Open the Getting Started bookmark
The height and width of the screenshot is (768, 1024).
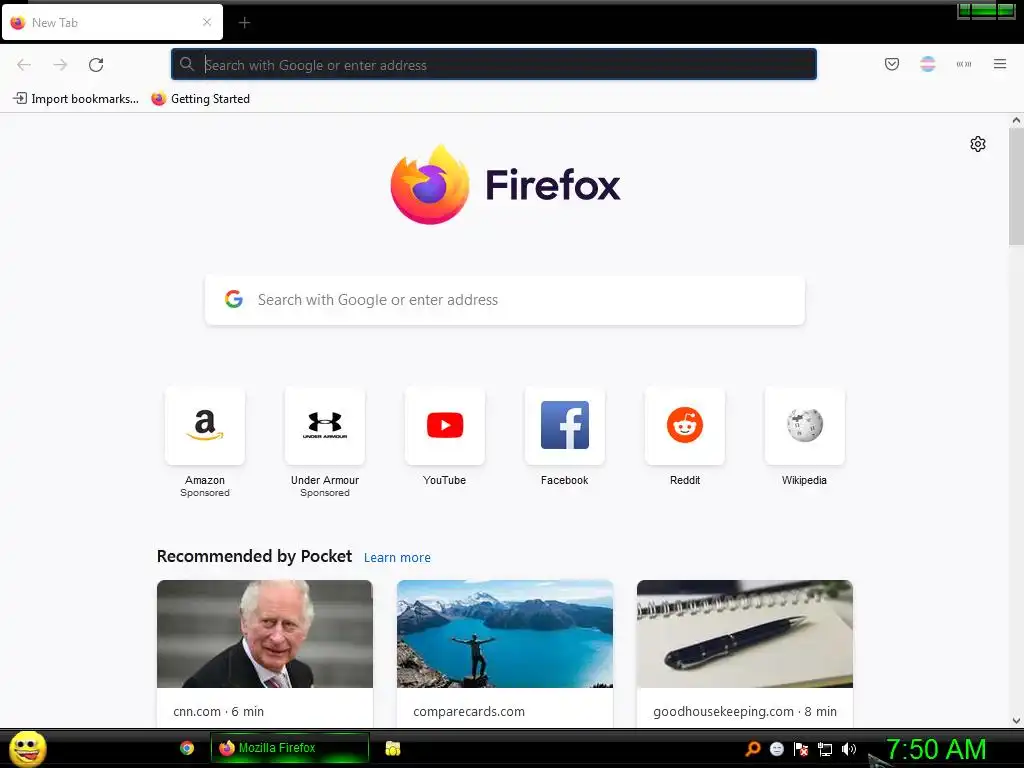[x=200, y=99]
